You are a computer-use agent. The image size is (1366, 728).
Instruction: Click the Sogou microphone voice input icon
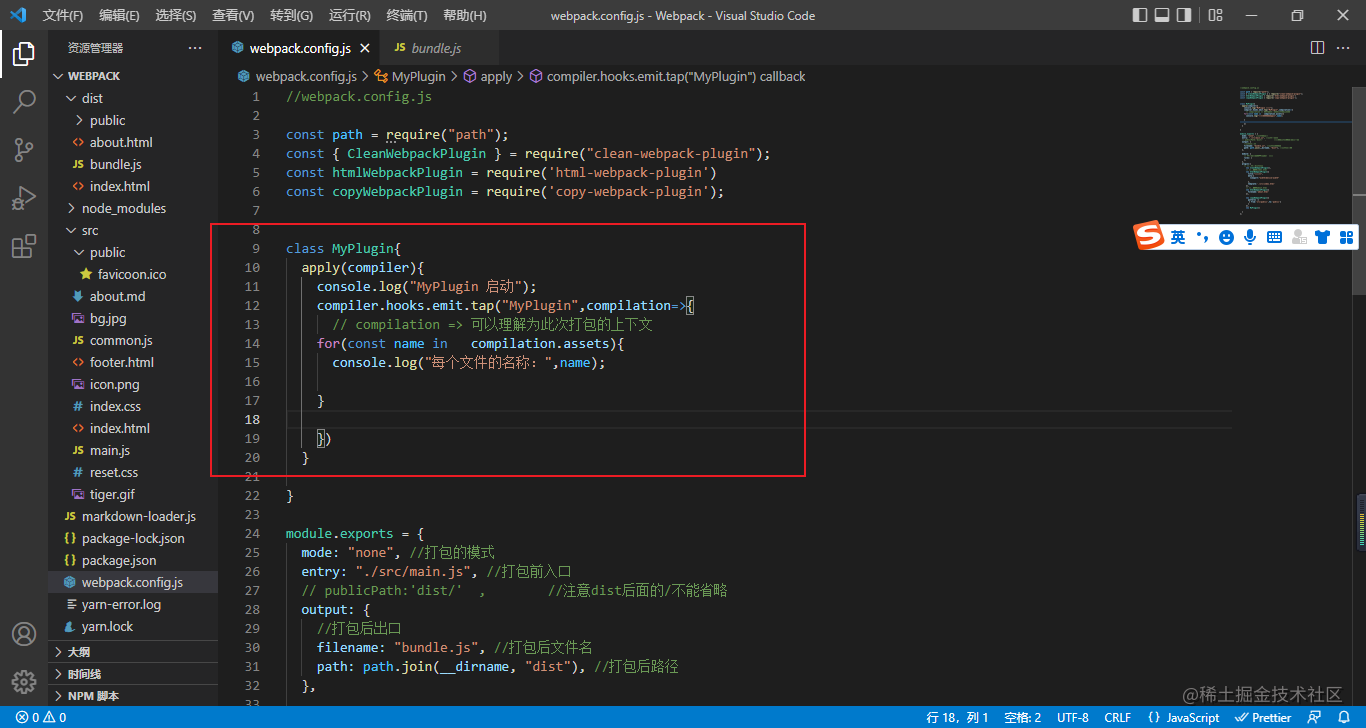[1250, 237]
